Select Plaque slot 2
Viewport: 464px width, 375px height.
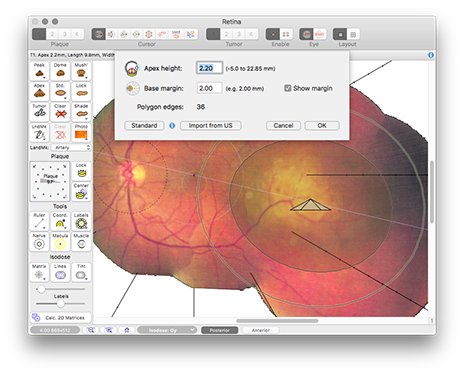tap(52, 34)
